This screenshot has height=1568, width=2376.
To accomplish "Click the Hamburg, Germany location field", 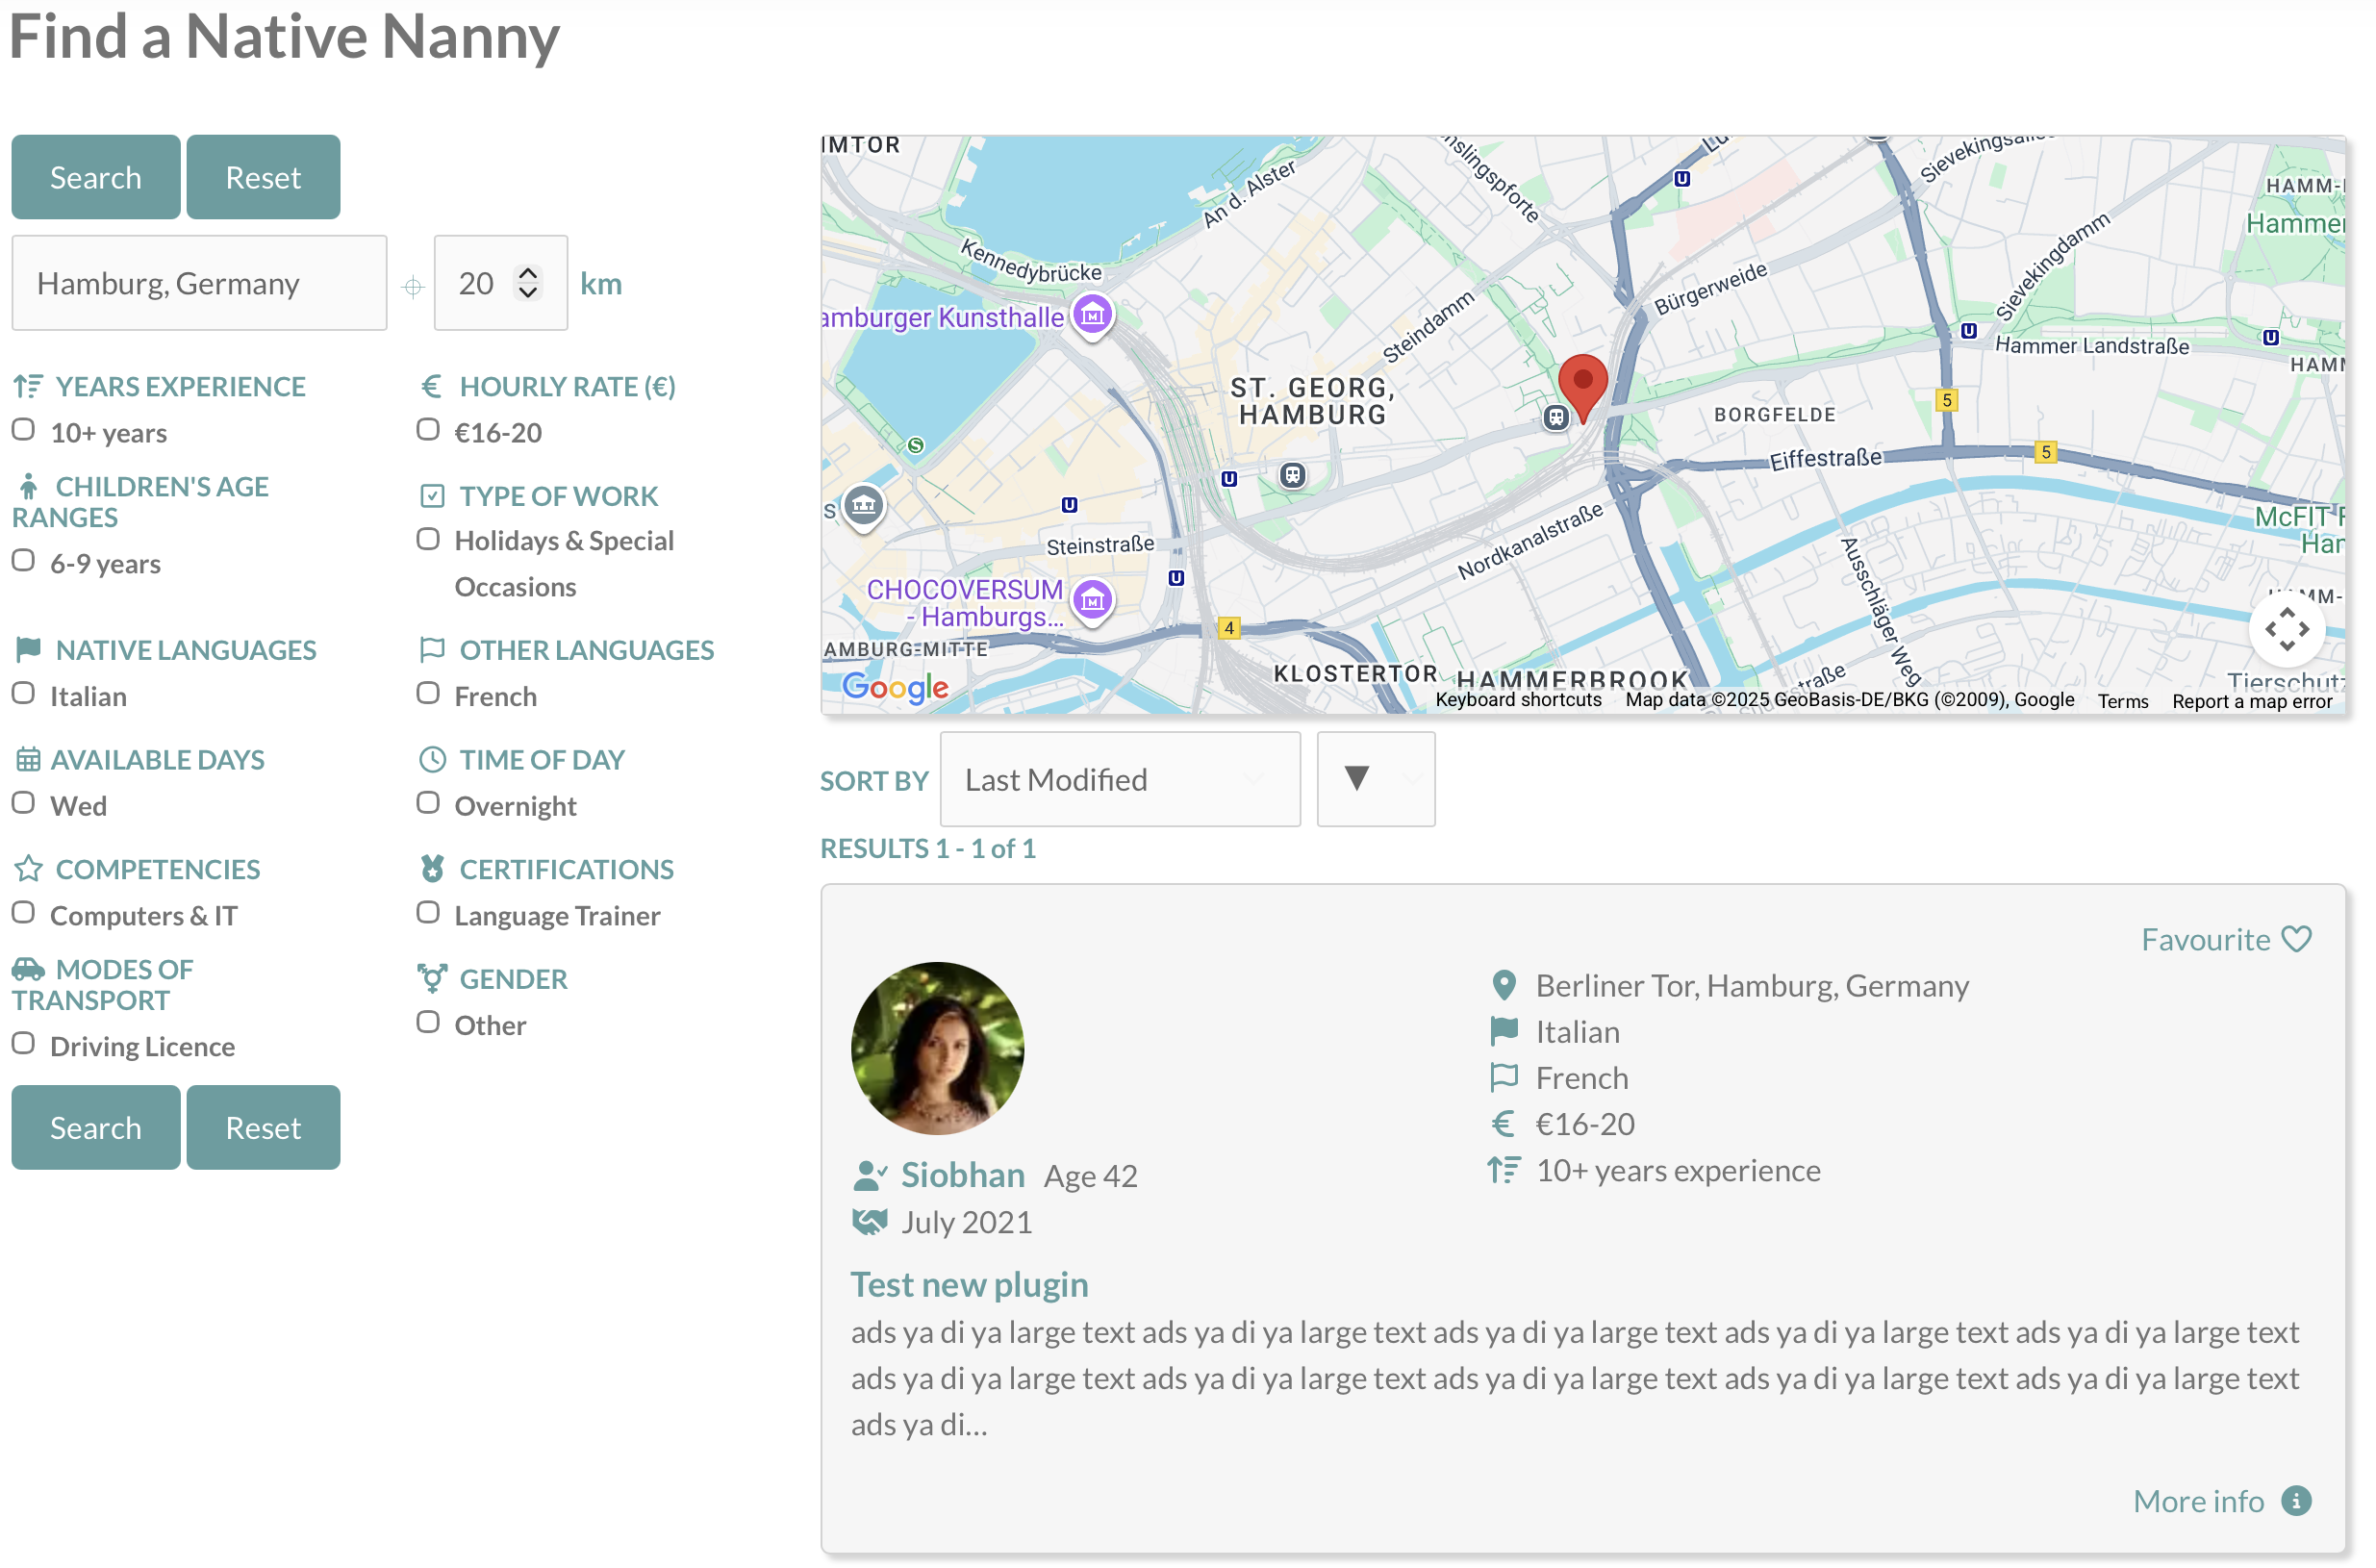I will pos(199,283).
